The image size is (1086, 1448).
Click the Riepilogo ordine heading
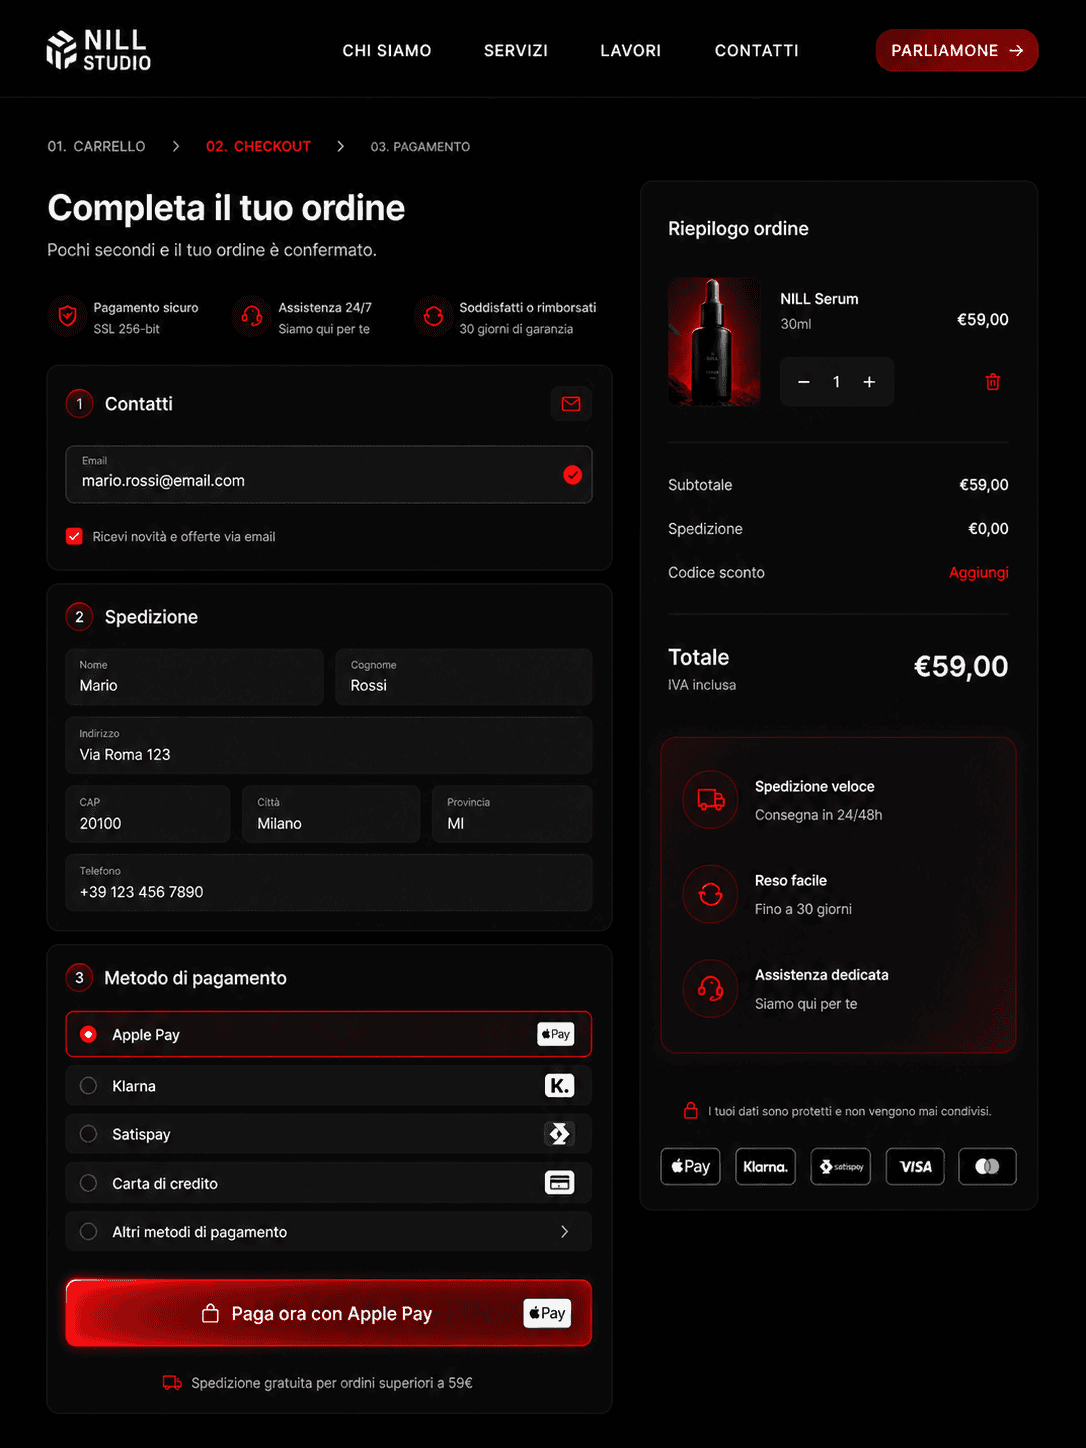739,229
